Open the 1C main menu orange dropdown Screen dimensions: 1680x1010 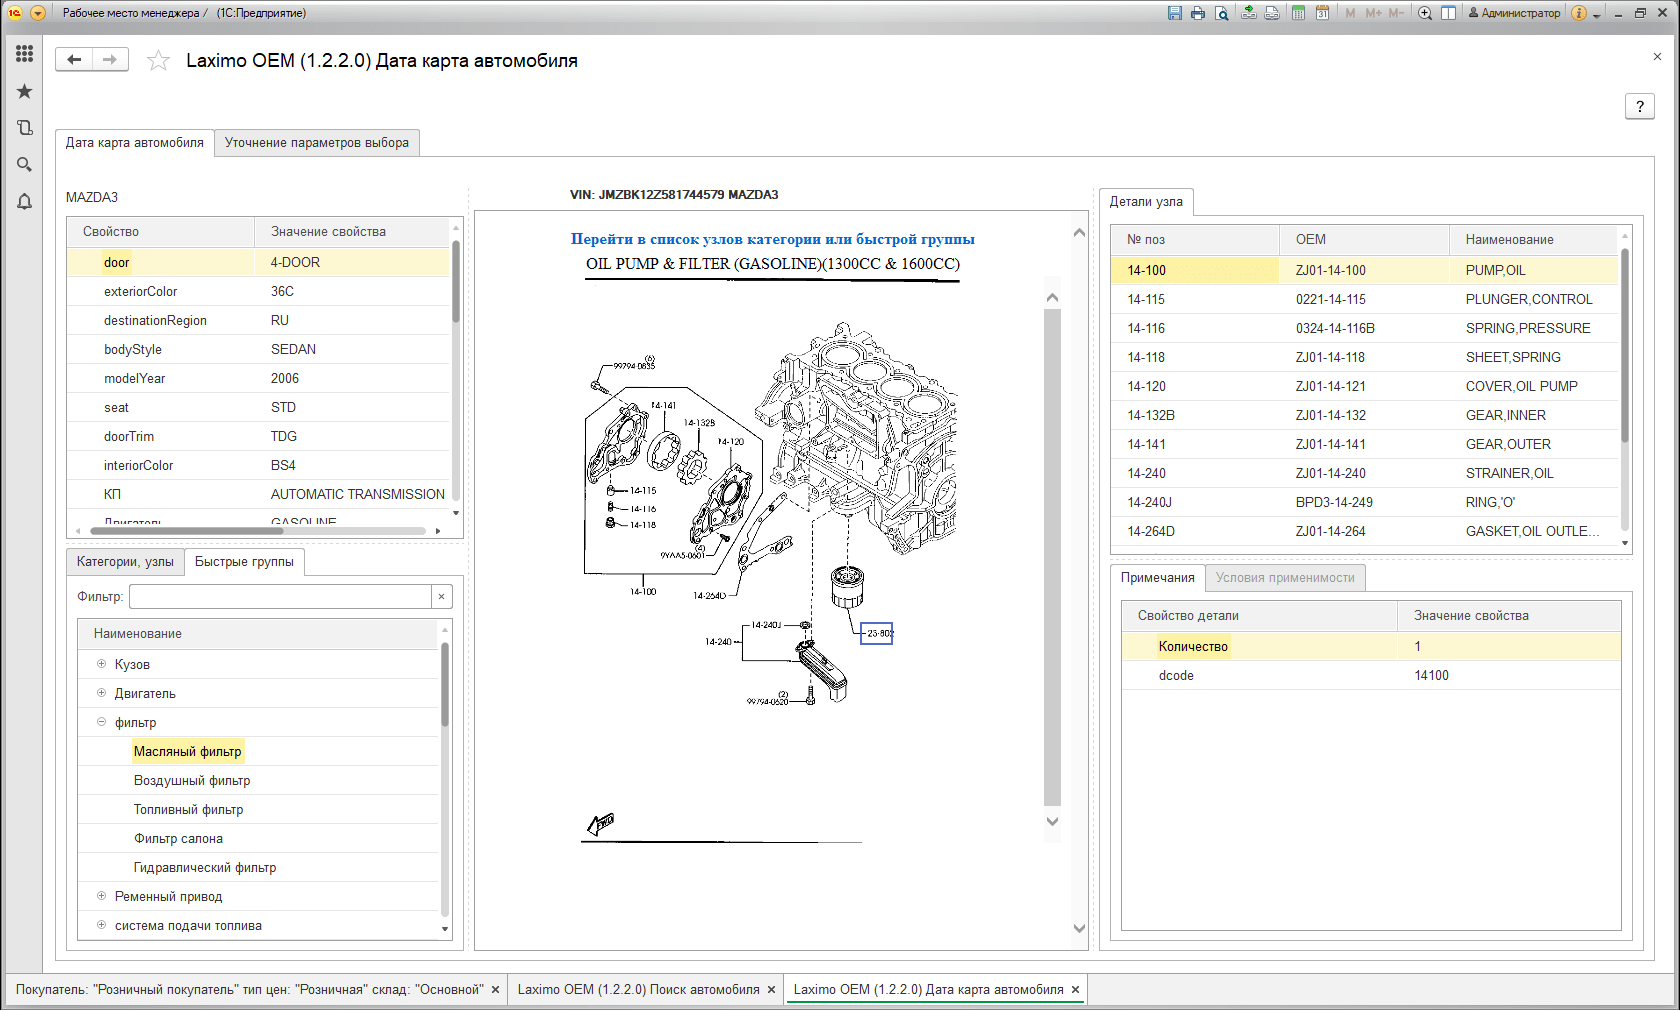pos(38,13)
